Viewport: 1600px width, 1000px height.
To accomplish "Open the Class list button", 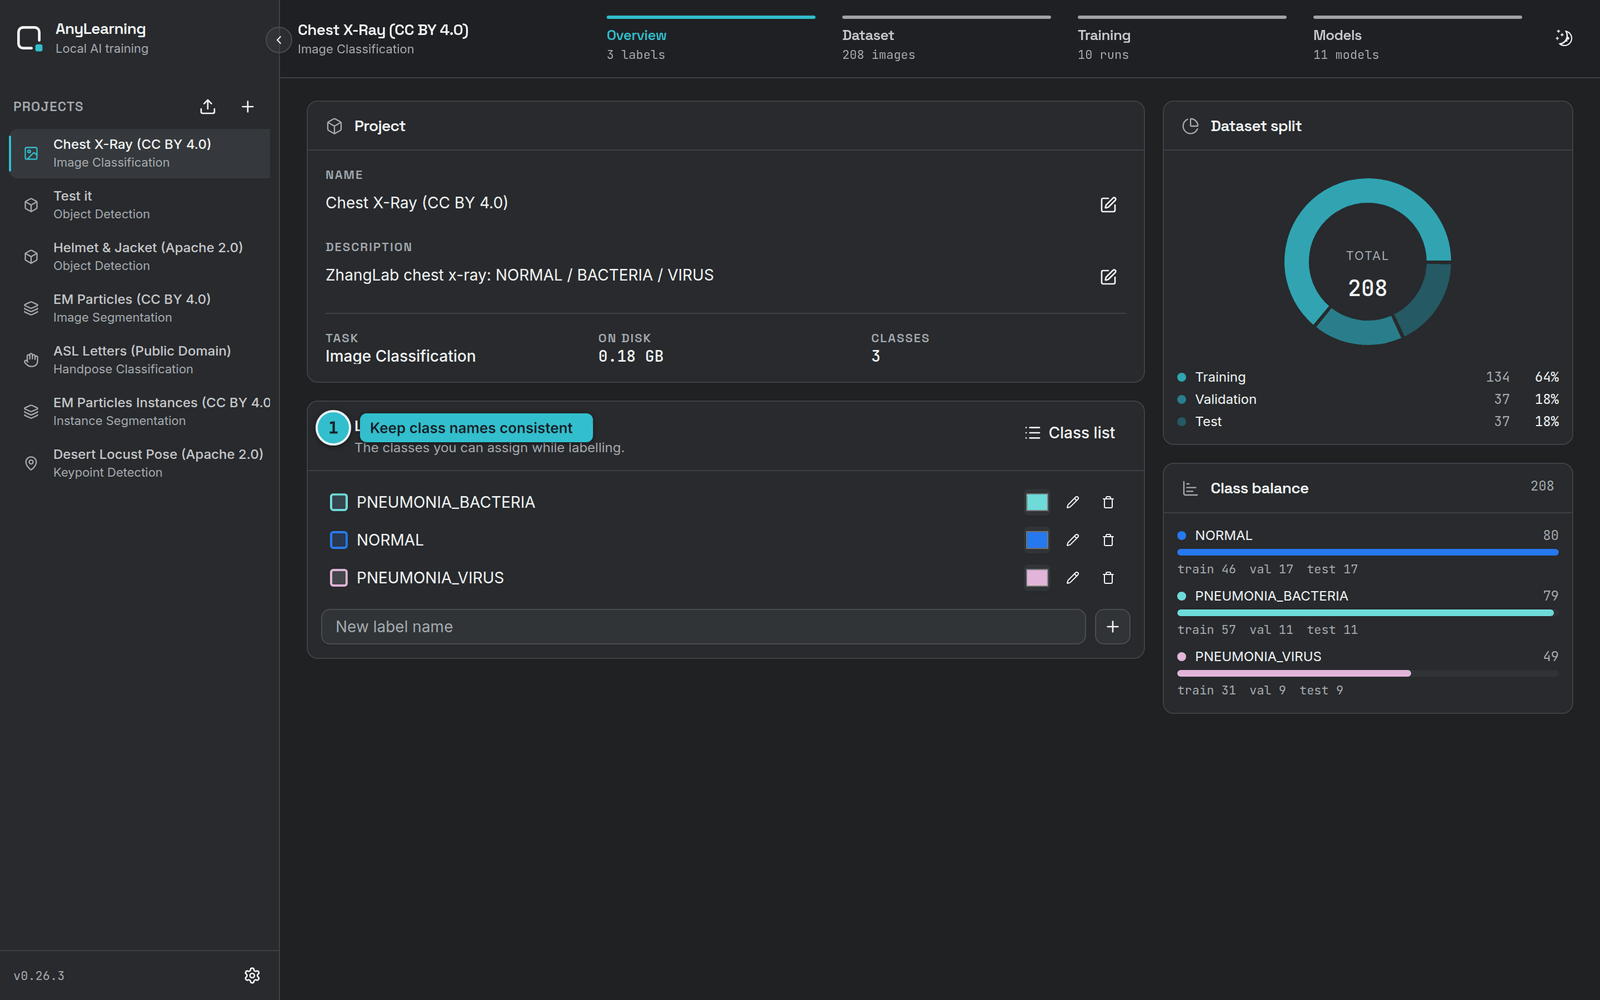I will pyautogui.click(x=1070, y=433).
